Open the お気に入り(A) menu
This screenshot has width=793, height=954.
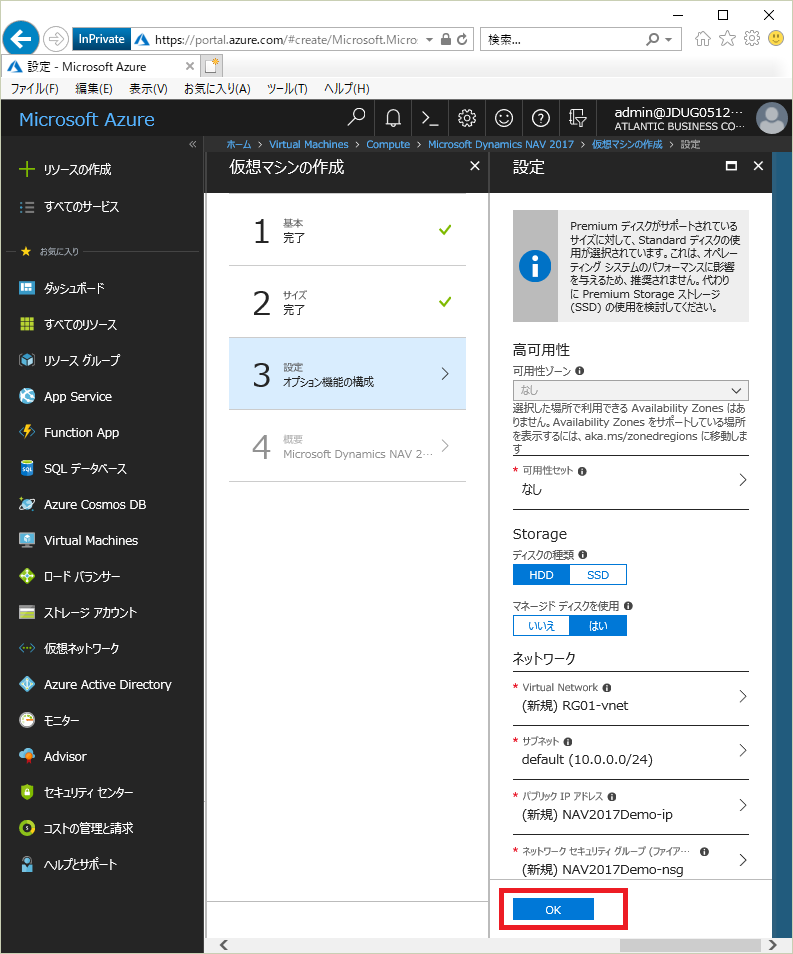click(x=217, y=89)
